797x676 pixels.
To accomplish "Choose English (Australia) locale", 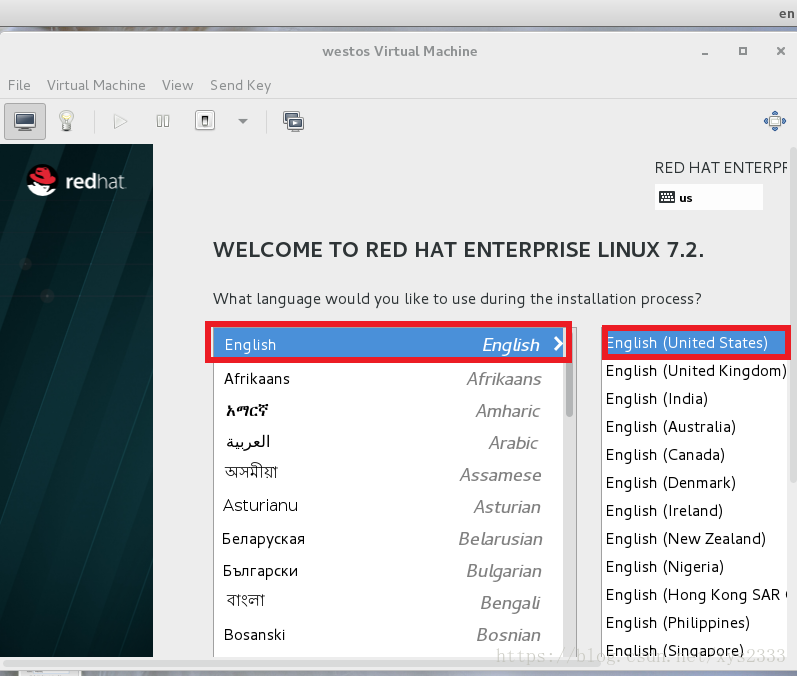I will click(695, 426).
